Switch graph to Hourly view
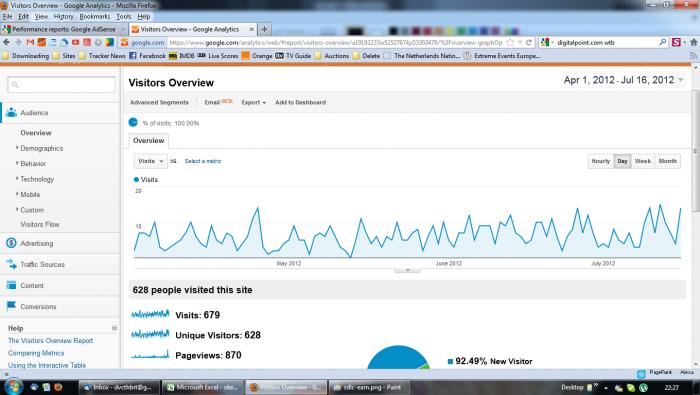700x395 pixels. 600,161
